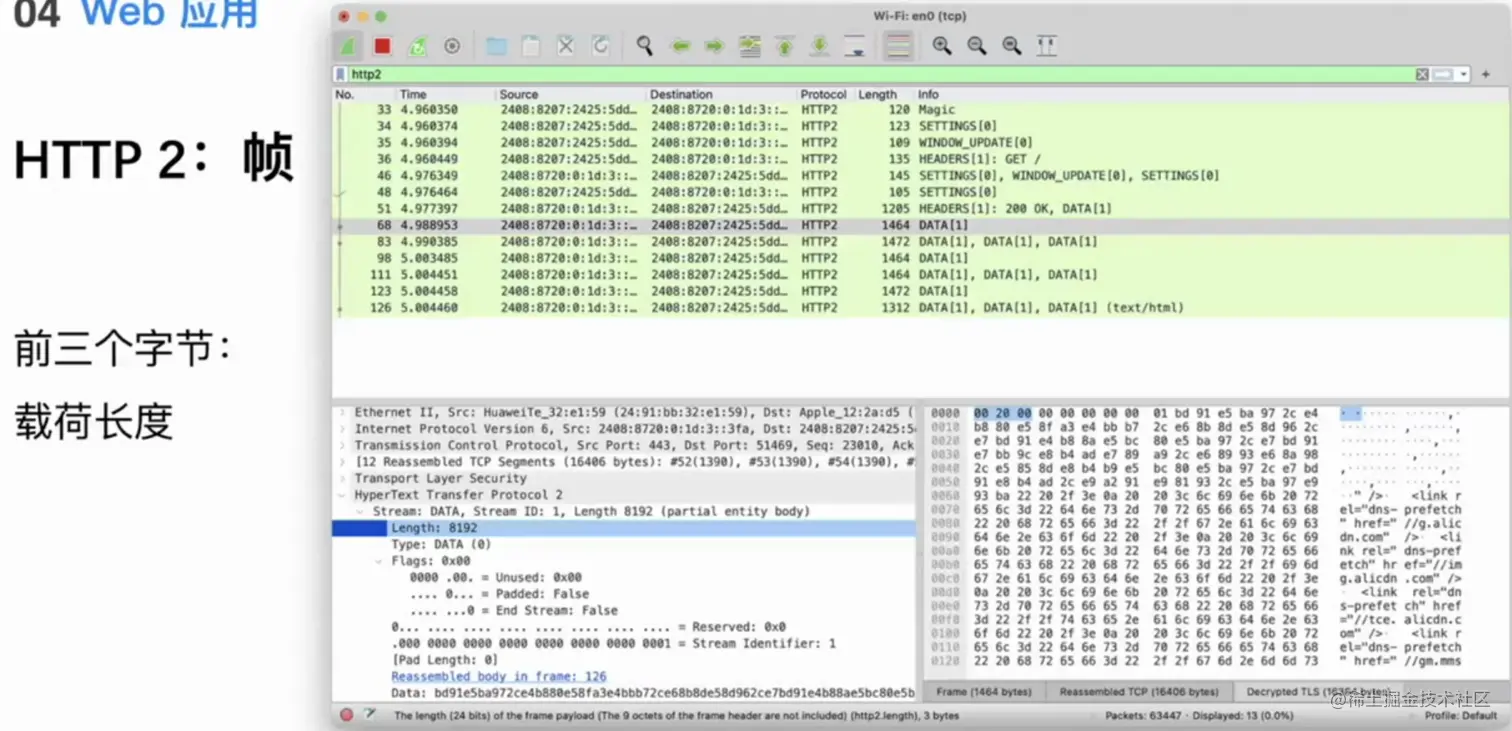
Task: Click the red expert info status circle
Action: [x=346, y=715]
